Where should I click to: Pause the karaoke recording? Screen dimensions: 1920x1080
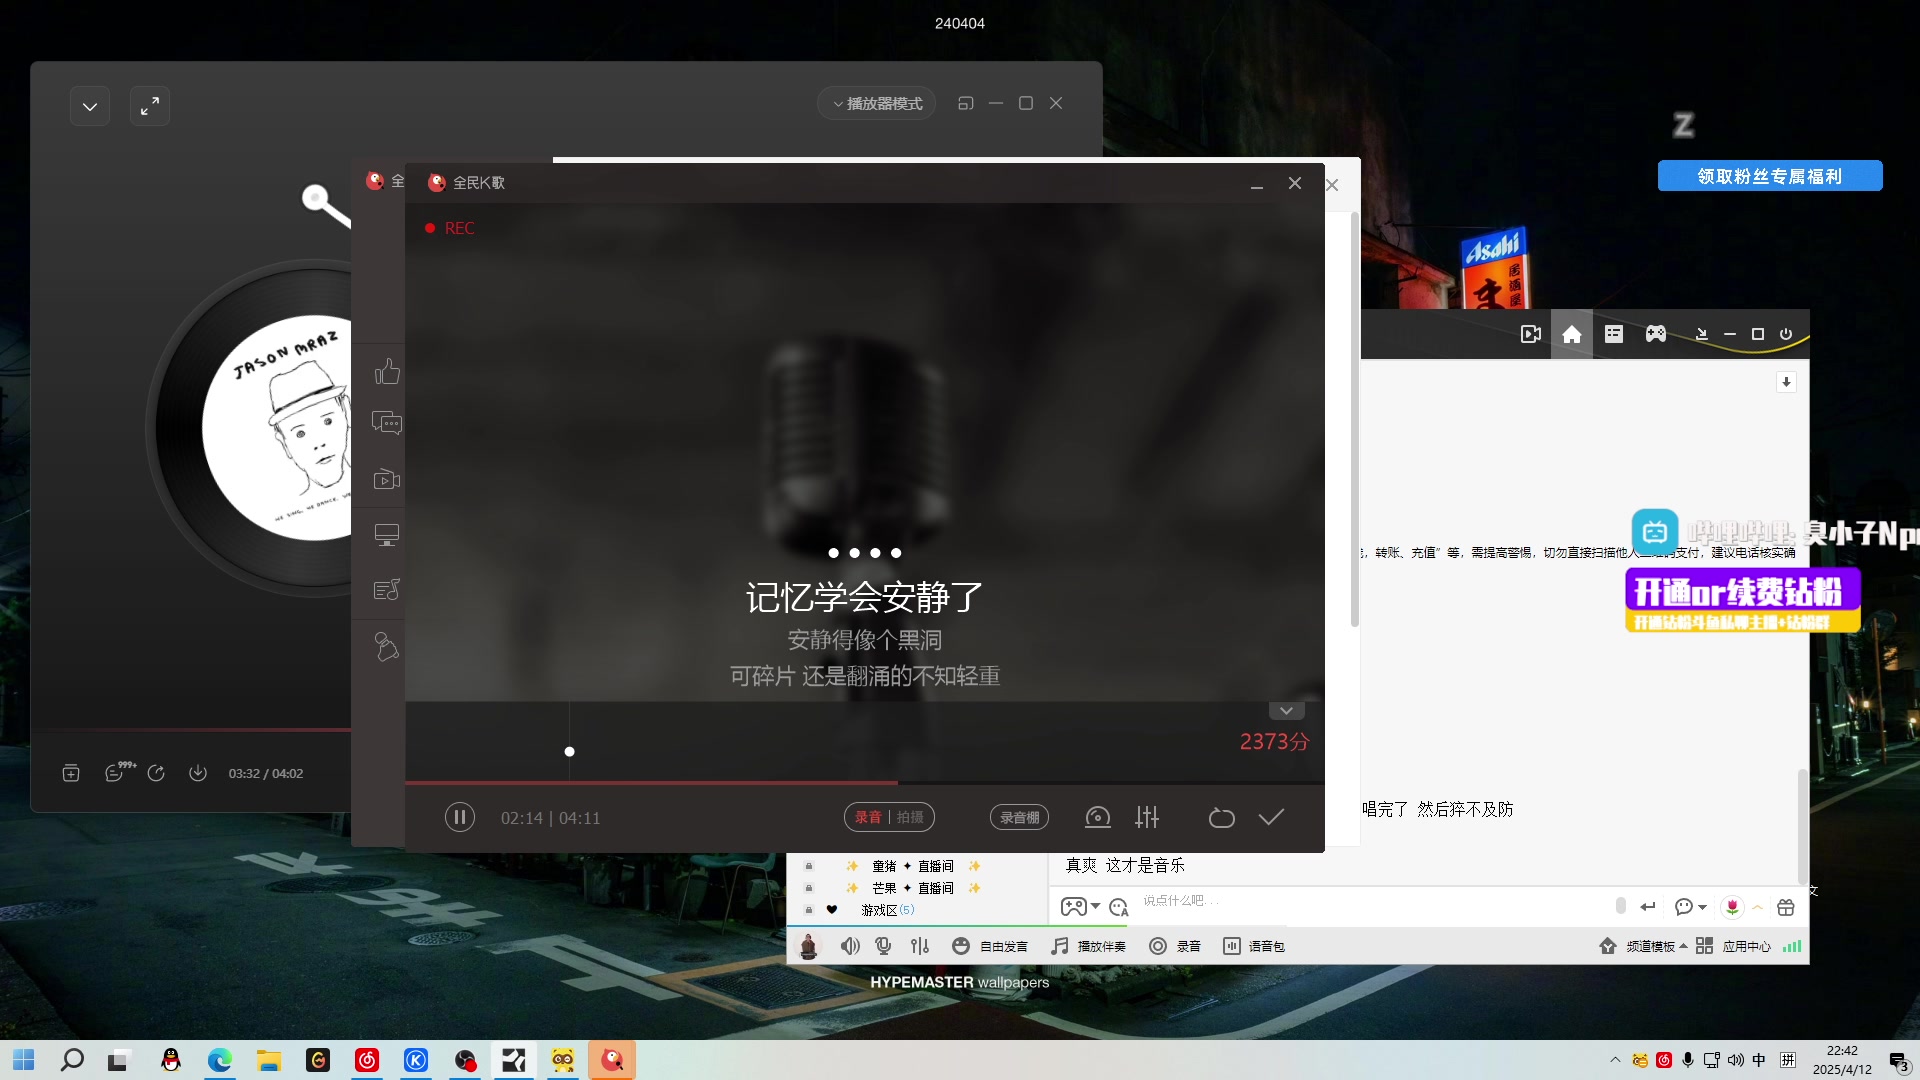(x=459, y=817)
